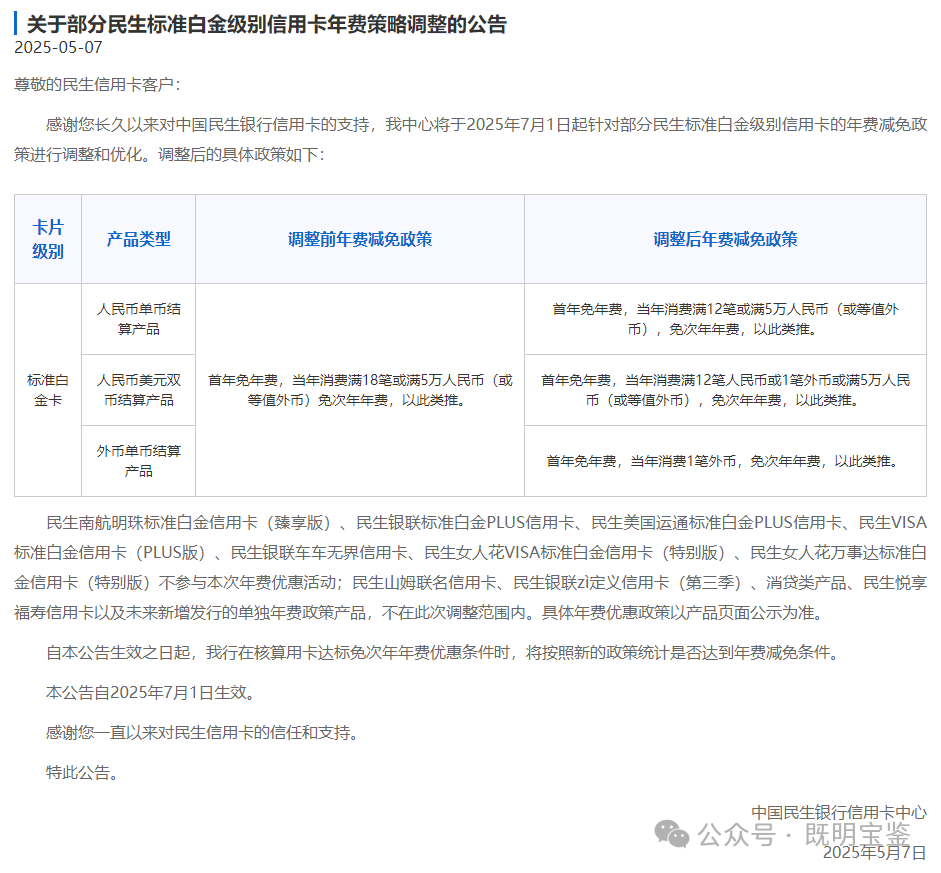Screen dimensions: 941x873
Task: Click the date 2025-05-07 under the title
Action: (x=58, y=47)
